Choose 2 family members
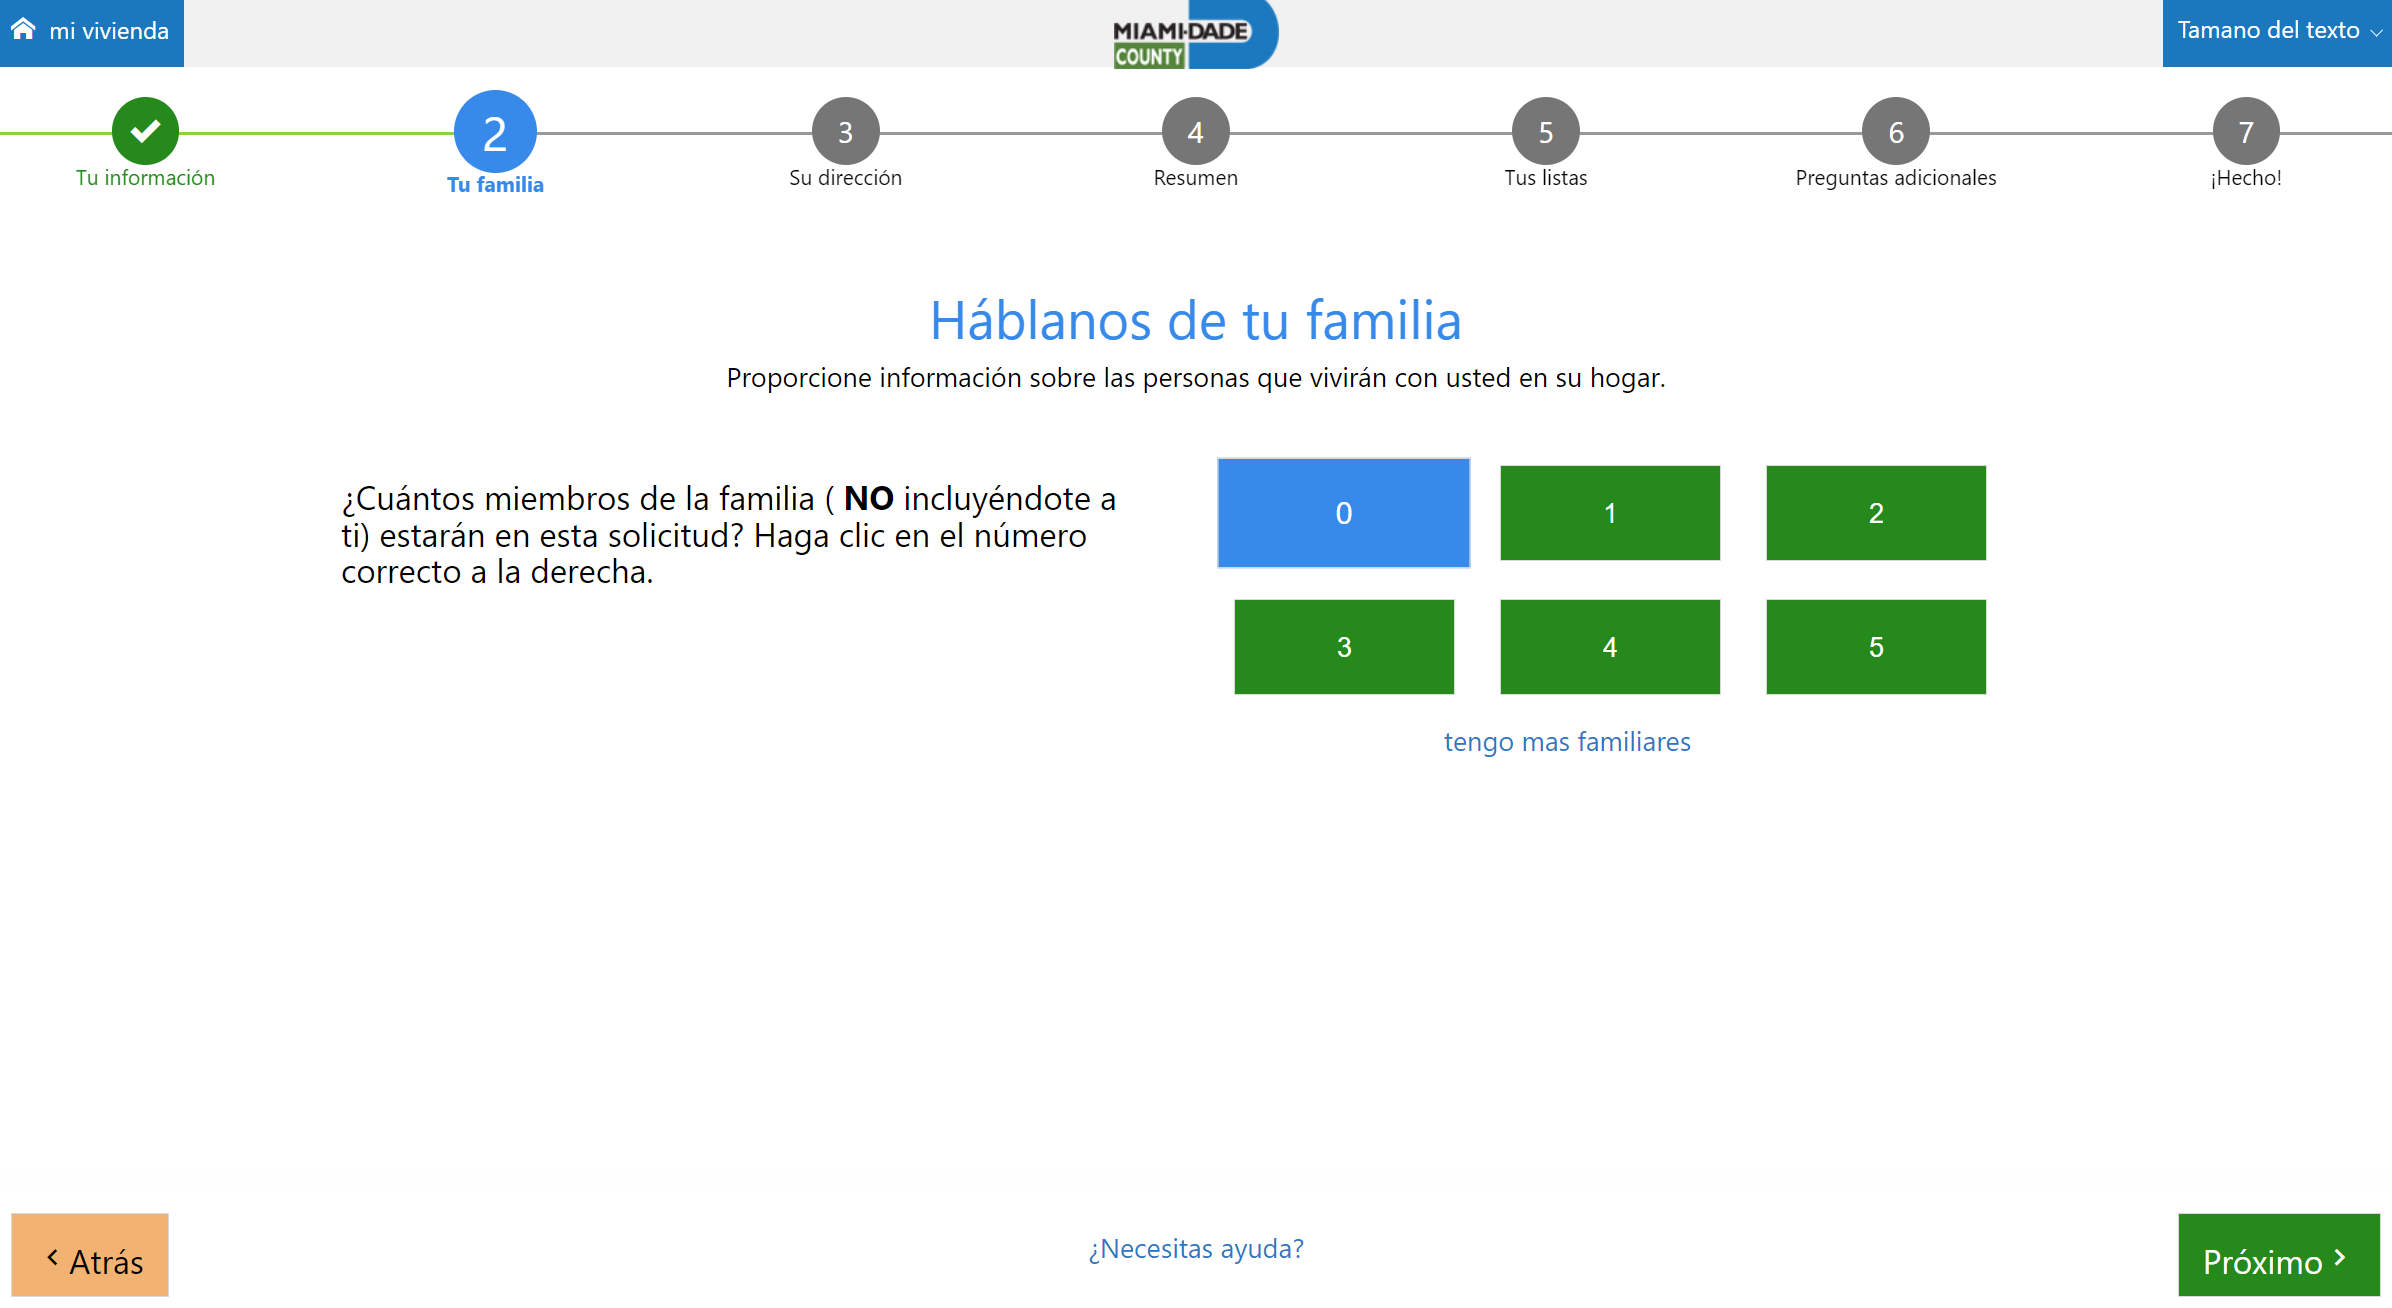This screenshot has height=1308, width=2392. (1876, 513)
